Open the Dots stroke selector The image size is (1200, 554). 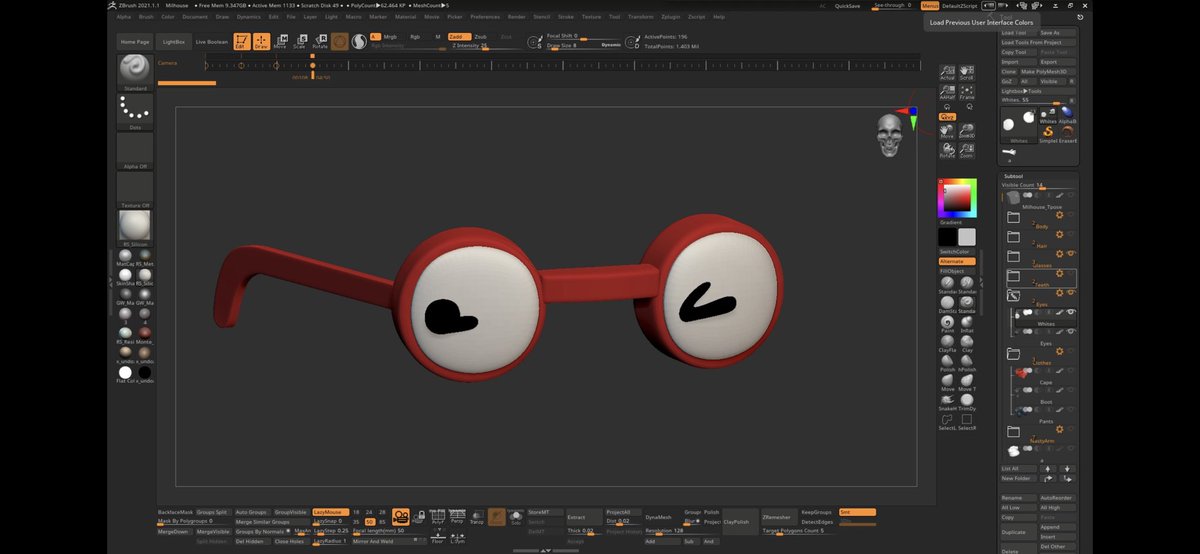tap(134, 112)
